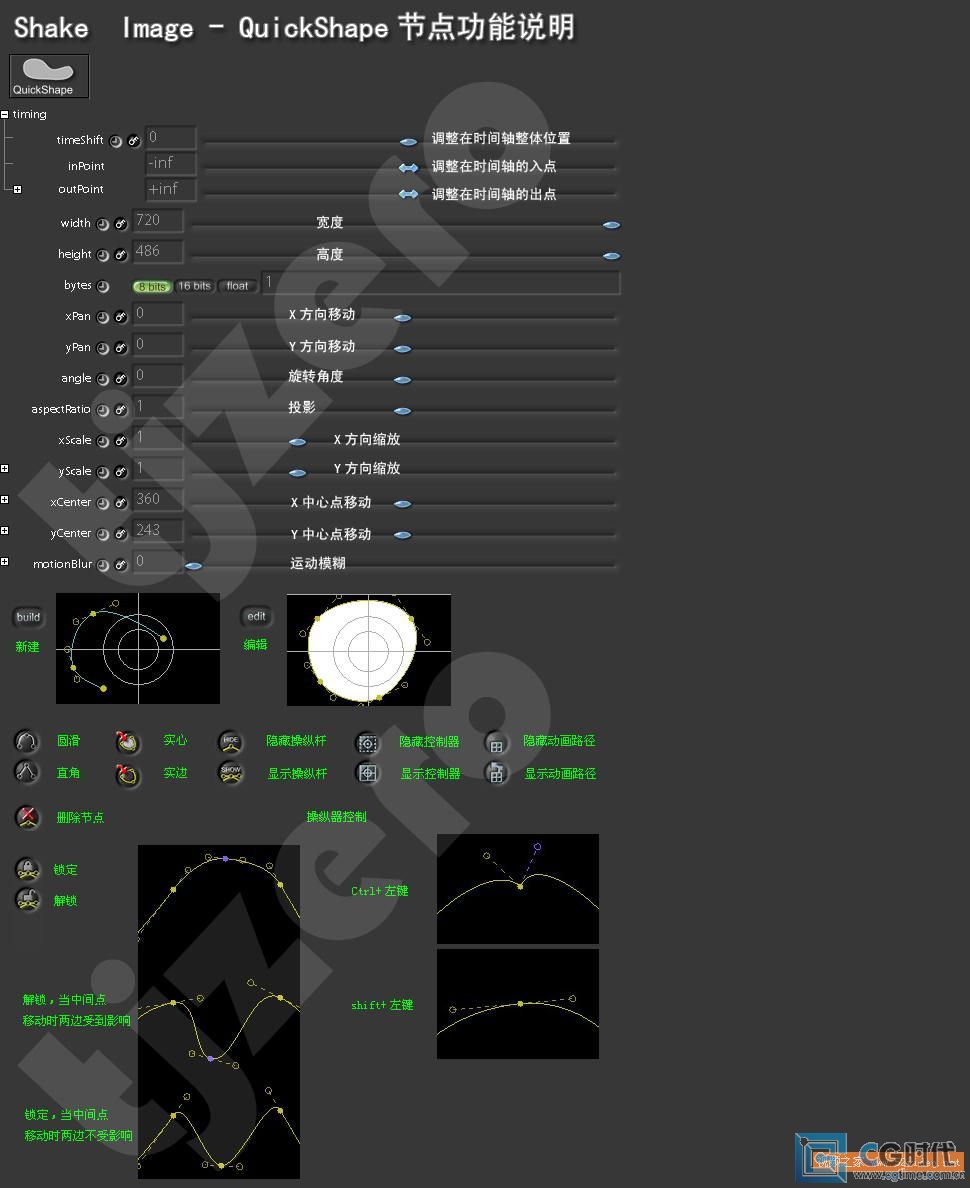Image resolution: width=970 pixels, height=1188 pixels.
Task: Select the corner (直角) point icon
Action: pos(27,771)
